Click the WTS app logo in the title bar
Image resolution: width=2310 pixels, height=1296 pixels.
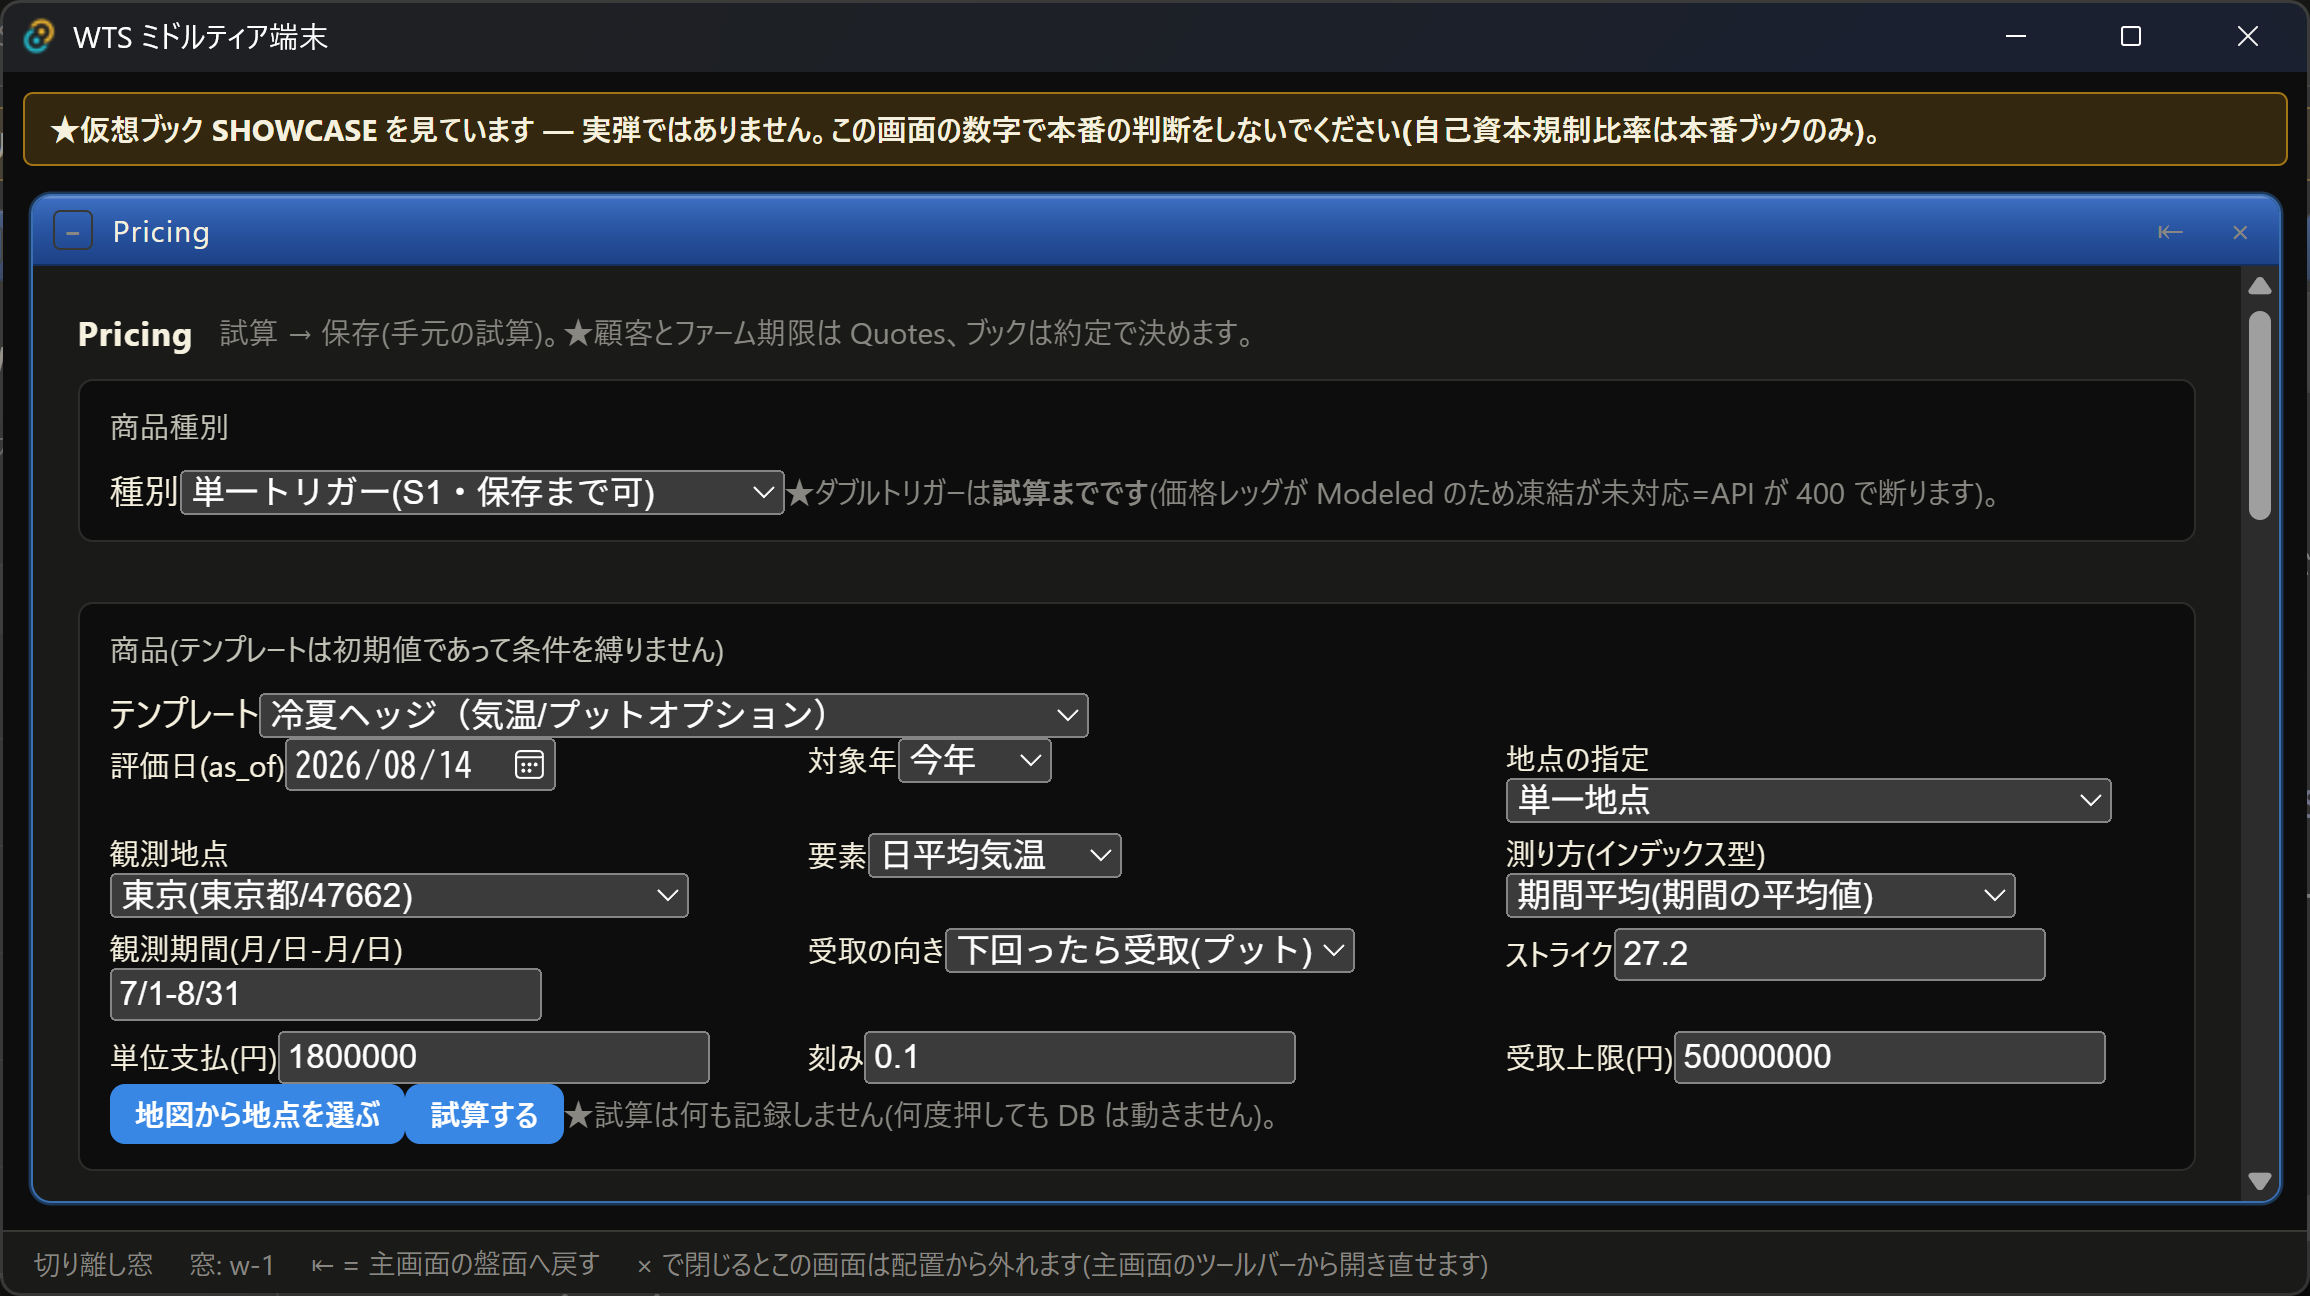coord(38,37)
